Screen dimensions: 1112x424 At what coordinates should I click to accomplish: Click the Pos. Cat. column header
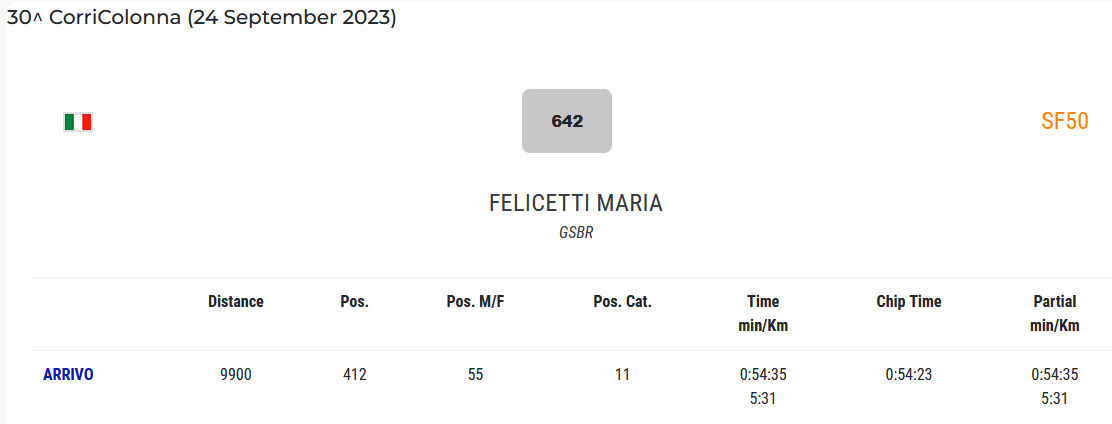pos(622,301)
